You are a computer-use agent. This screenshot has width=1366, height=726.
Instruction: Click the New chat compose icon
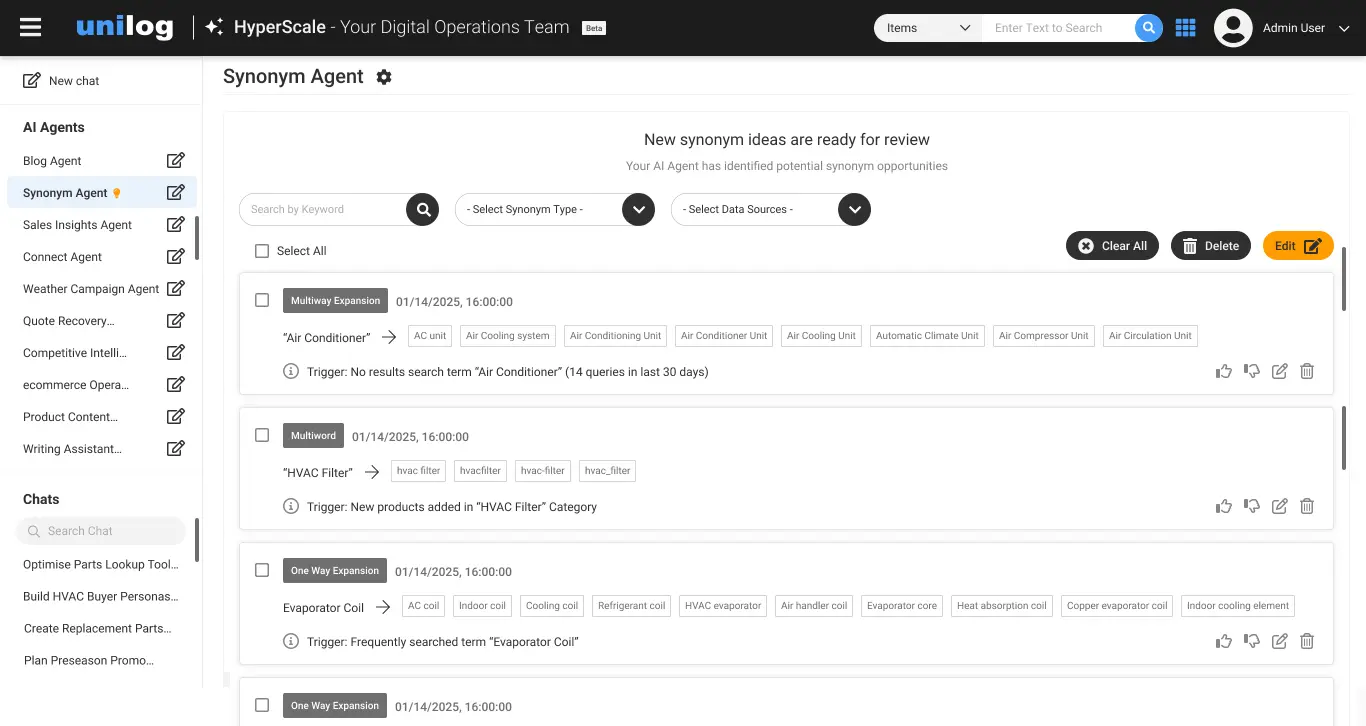(32, 81)
